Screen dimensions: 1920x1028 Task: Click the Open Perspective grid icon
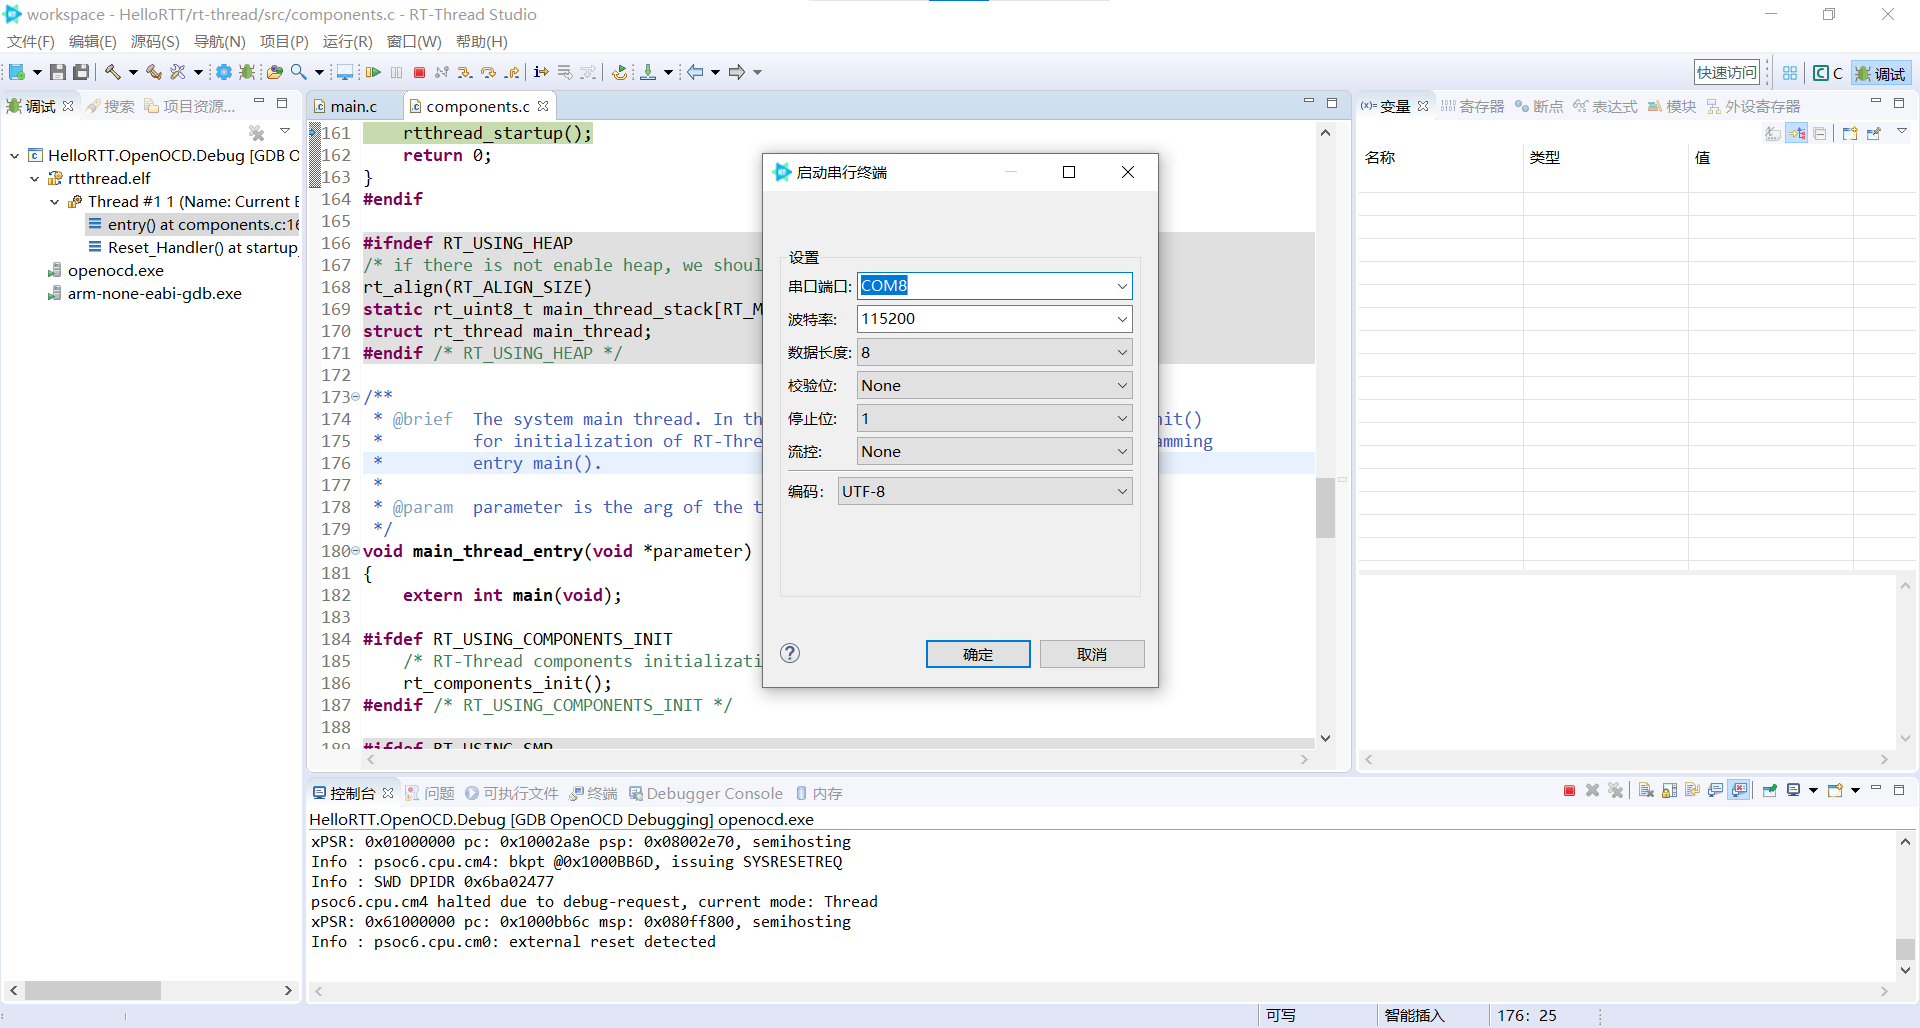[x=1790, y=73]
